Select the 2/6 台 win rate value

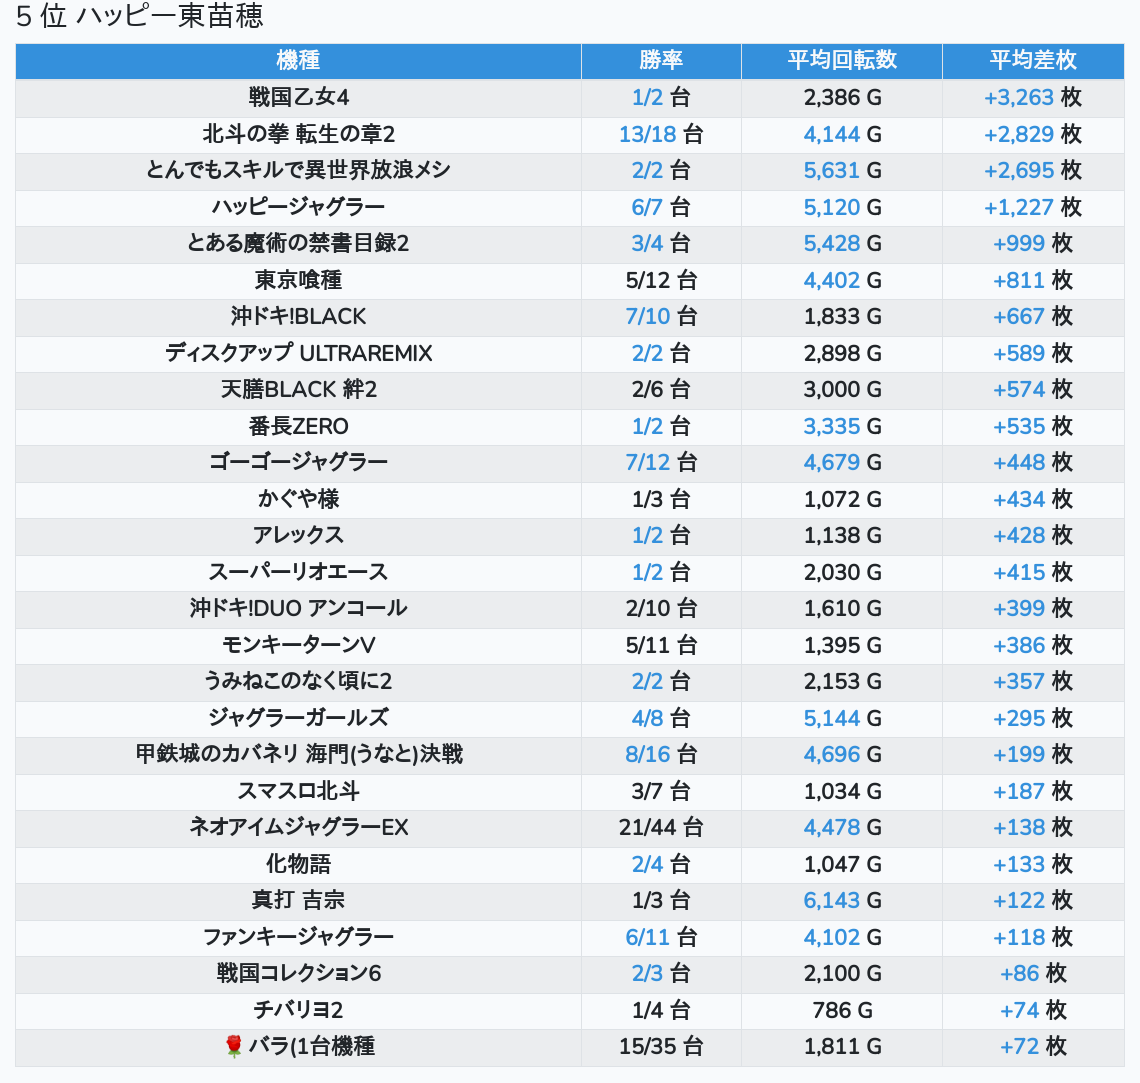pyautogui.click(x=661, y=390)
